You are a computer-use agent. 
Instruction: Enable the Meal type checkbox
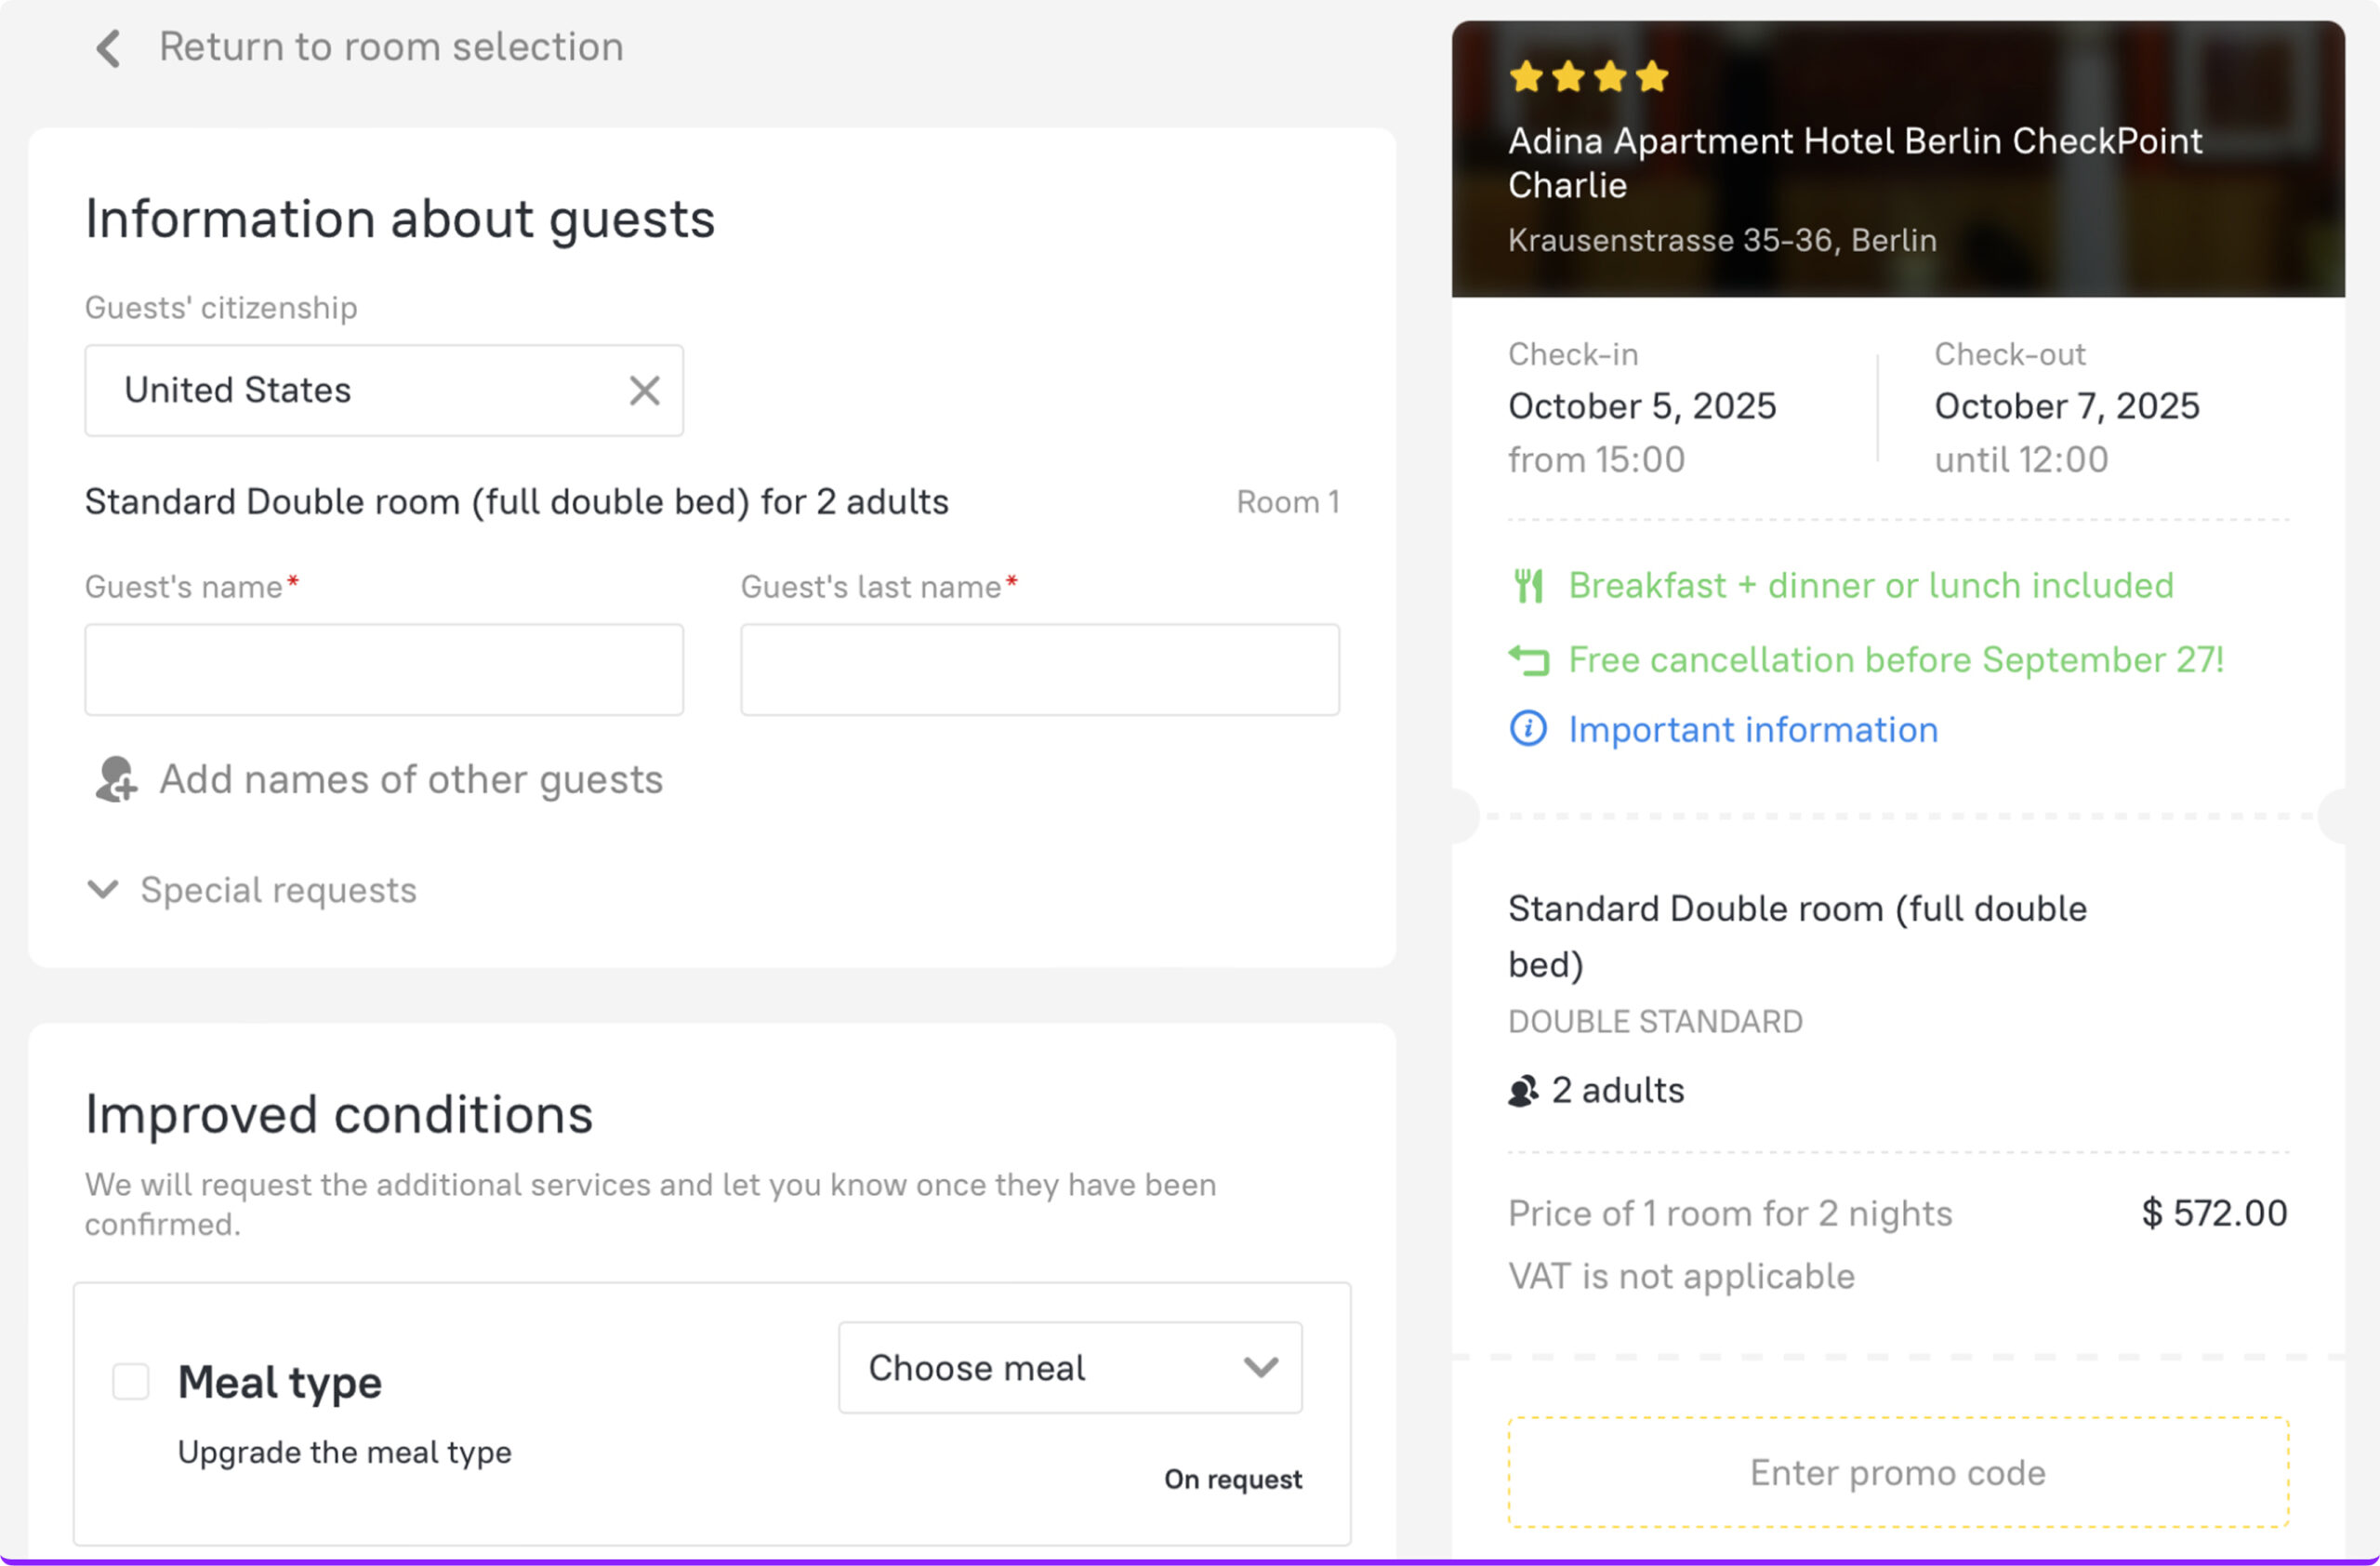[x=131, y=1381]
